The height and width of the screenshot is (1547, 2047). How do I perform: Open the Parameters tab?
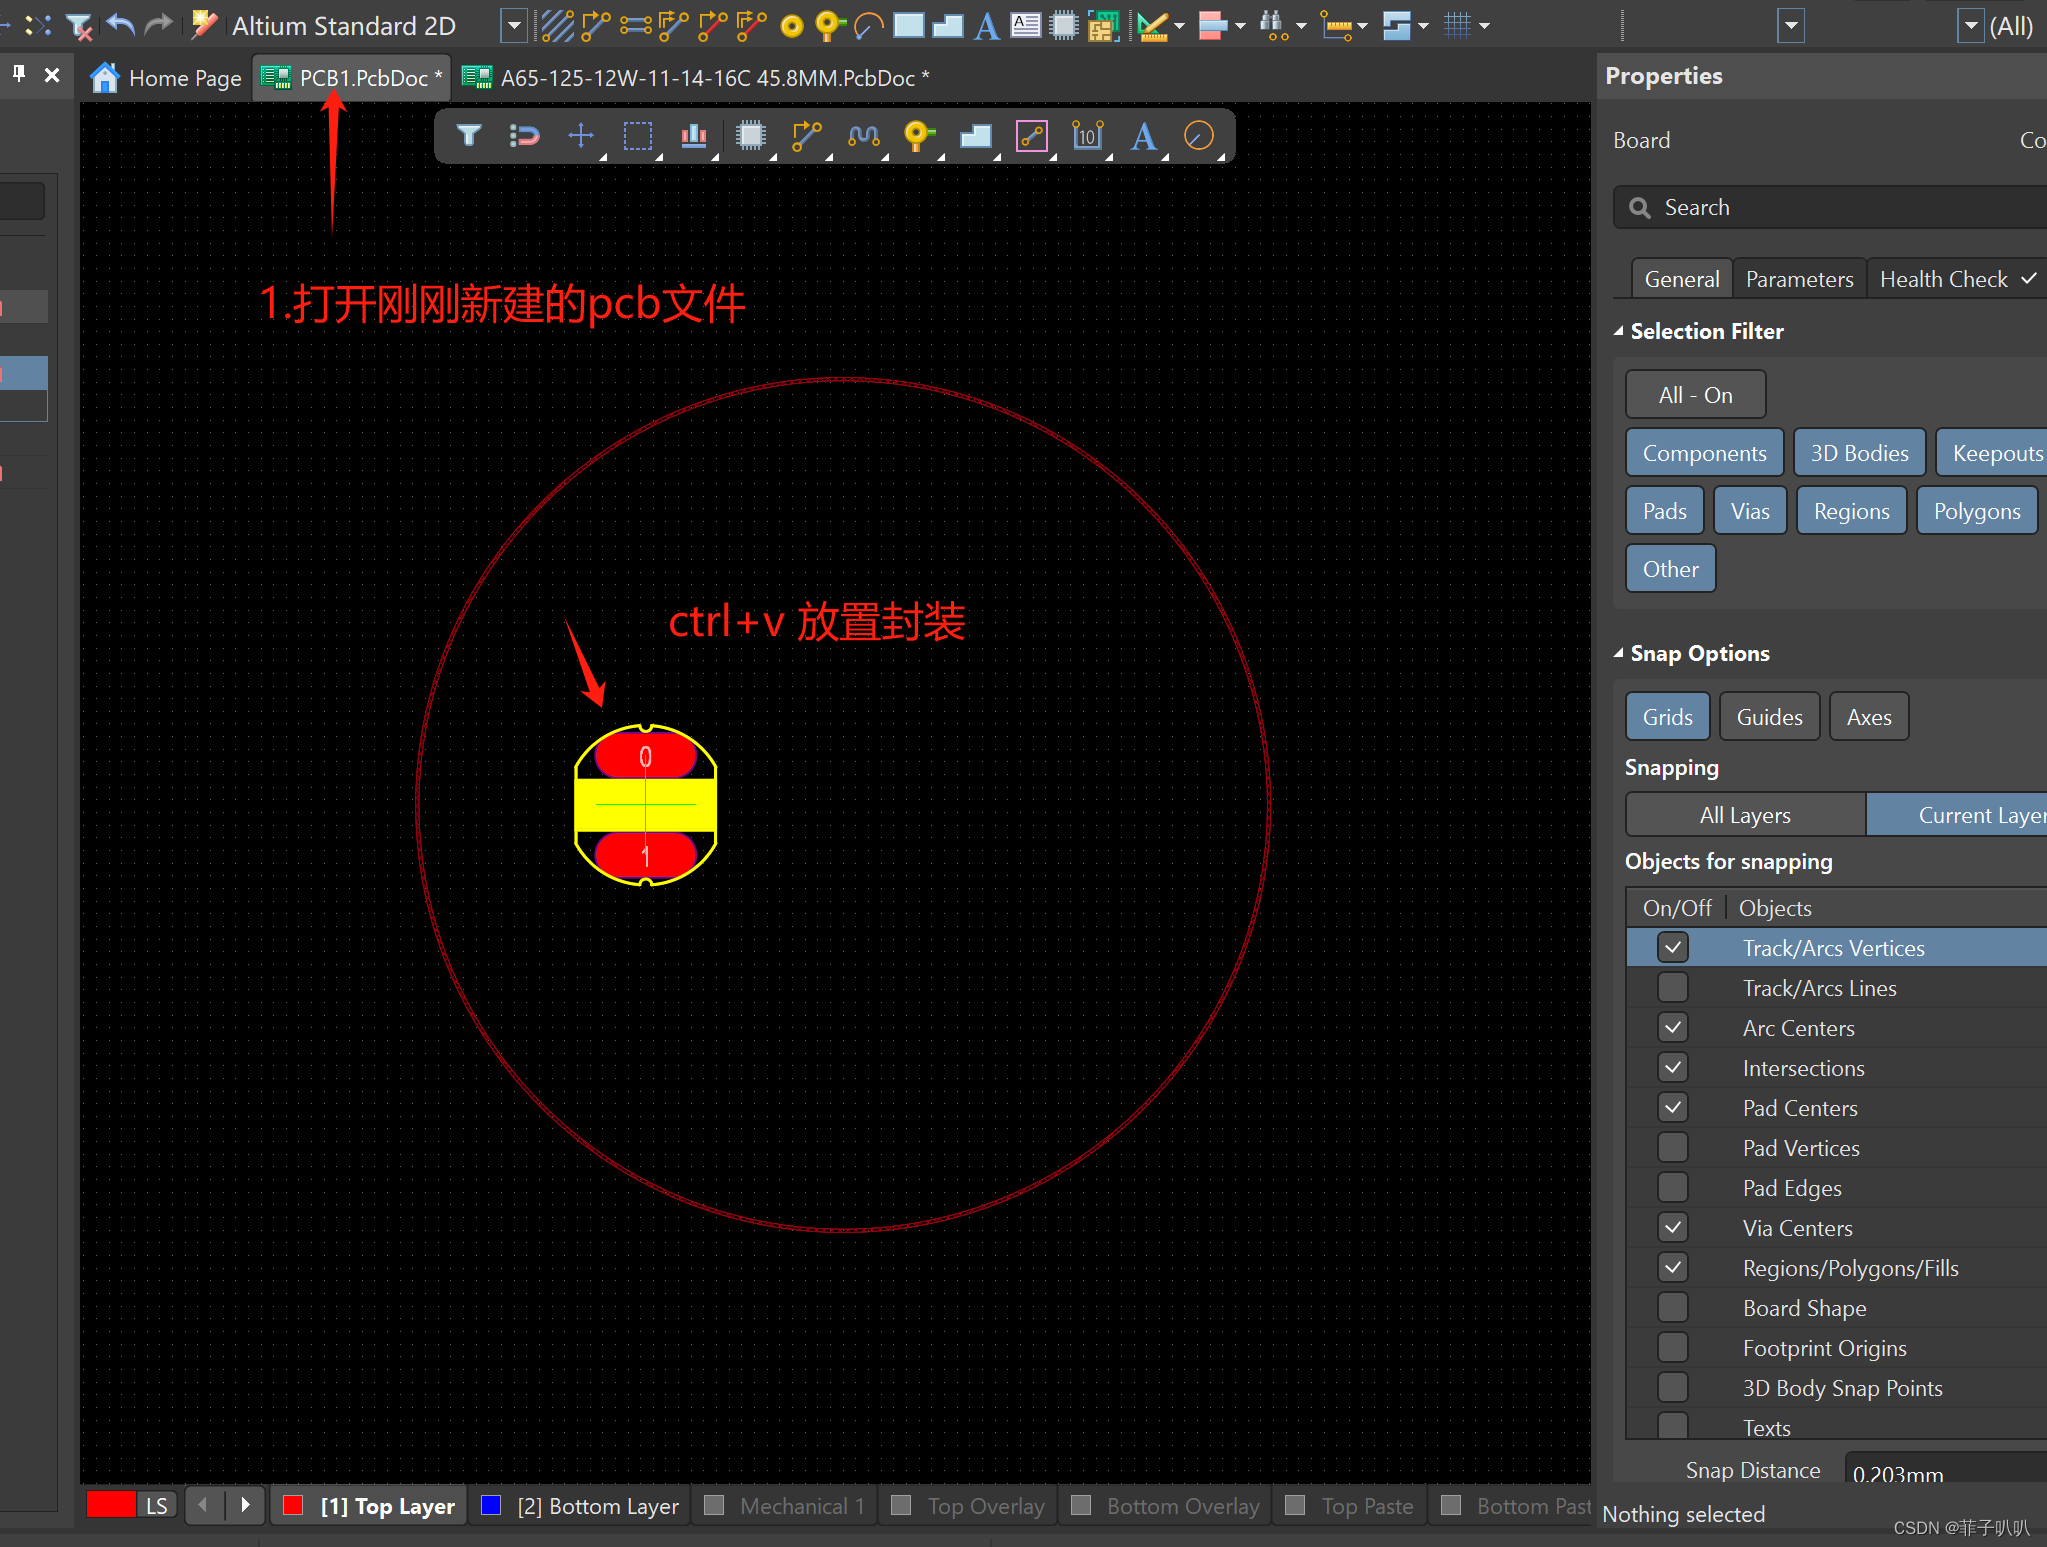(1799, 279)
